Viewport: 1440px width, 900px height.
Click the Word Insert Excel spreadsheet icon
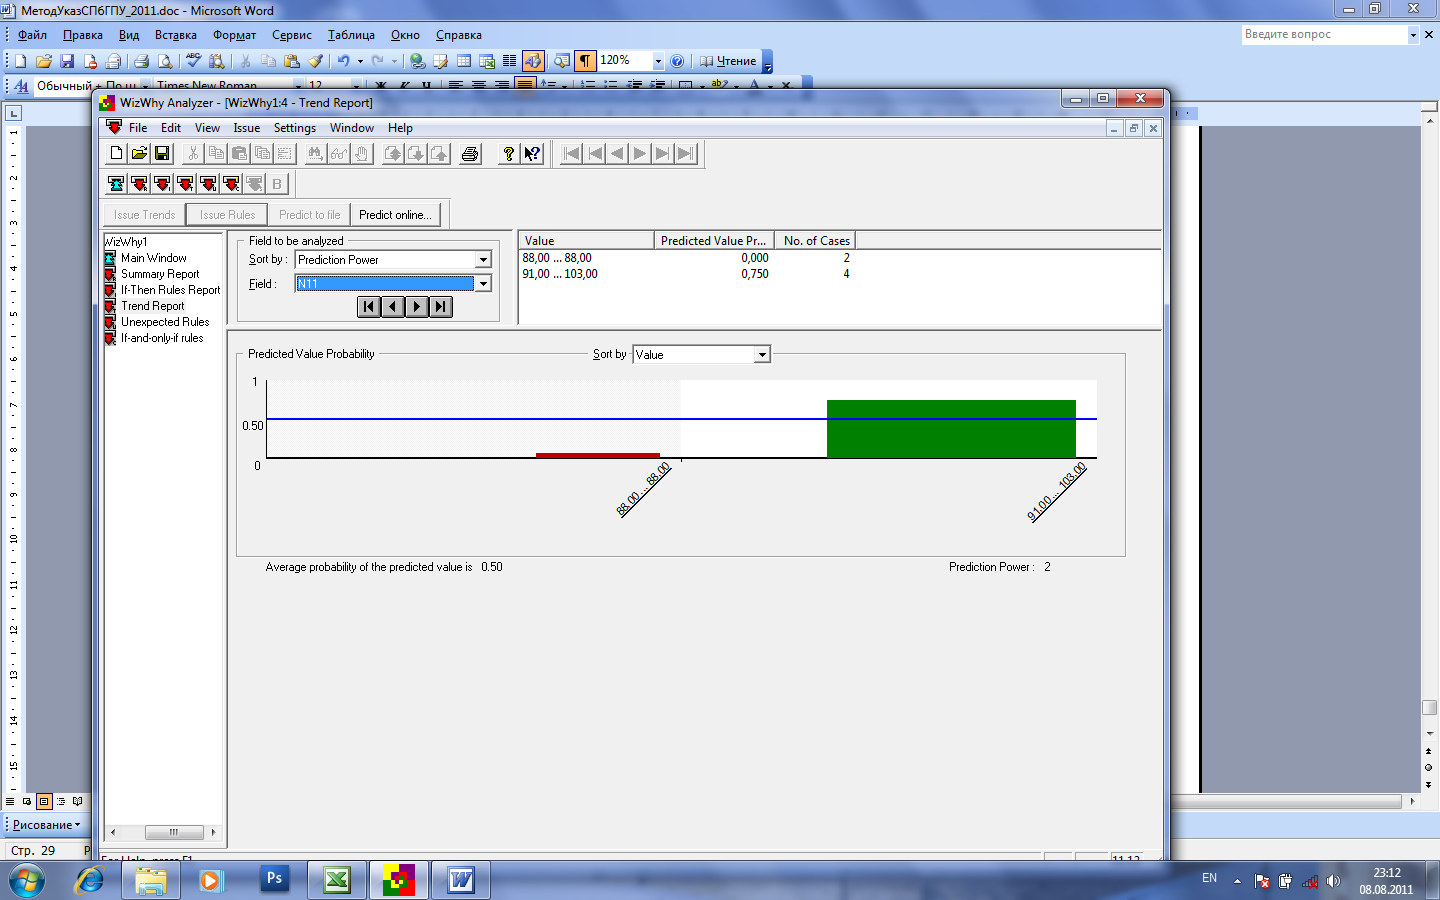(487, 61)
